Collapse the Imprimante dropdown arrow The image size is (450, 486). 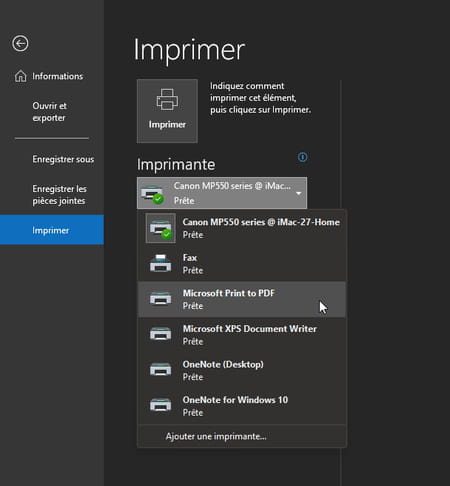click(x=299, y=193)
